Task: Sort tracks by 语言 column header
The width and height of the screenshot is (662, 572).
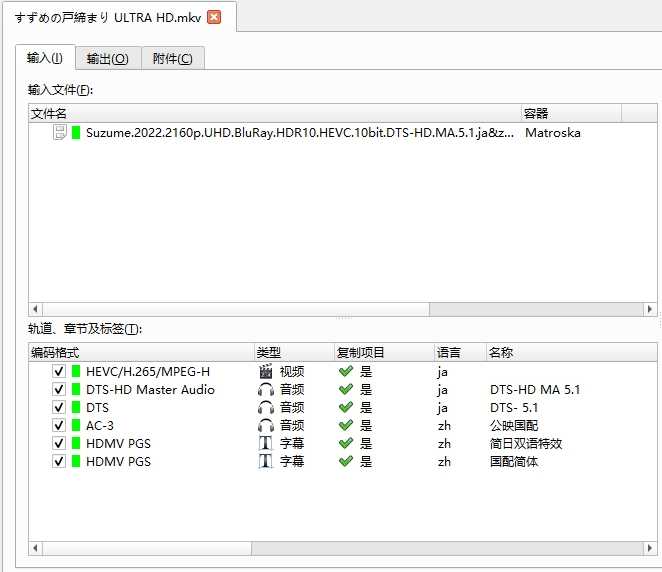Action: point(460,352)
